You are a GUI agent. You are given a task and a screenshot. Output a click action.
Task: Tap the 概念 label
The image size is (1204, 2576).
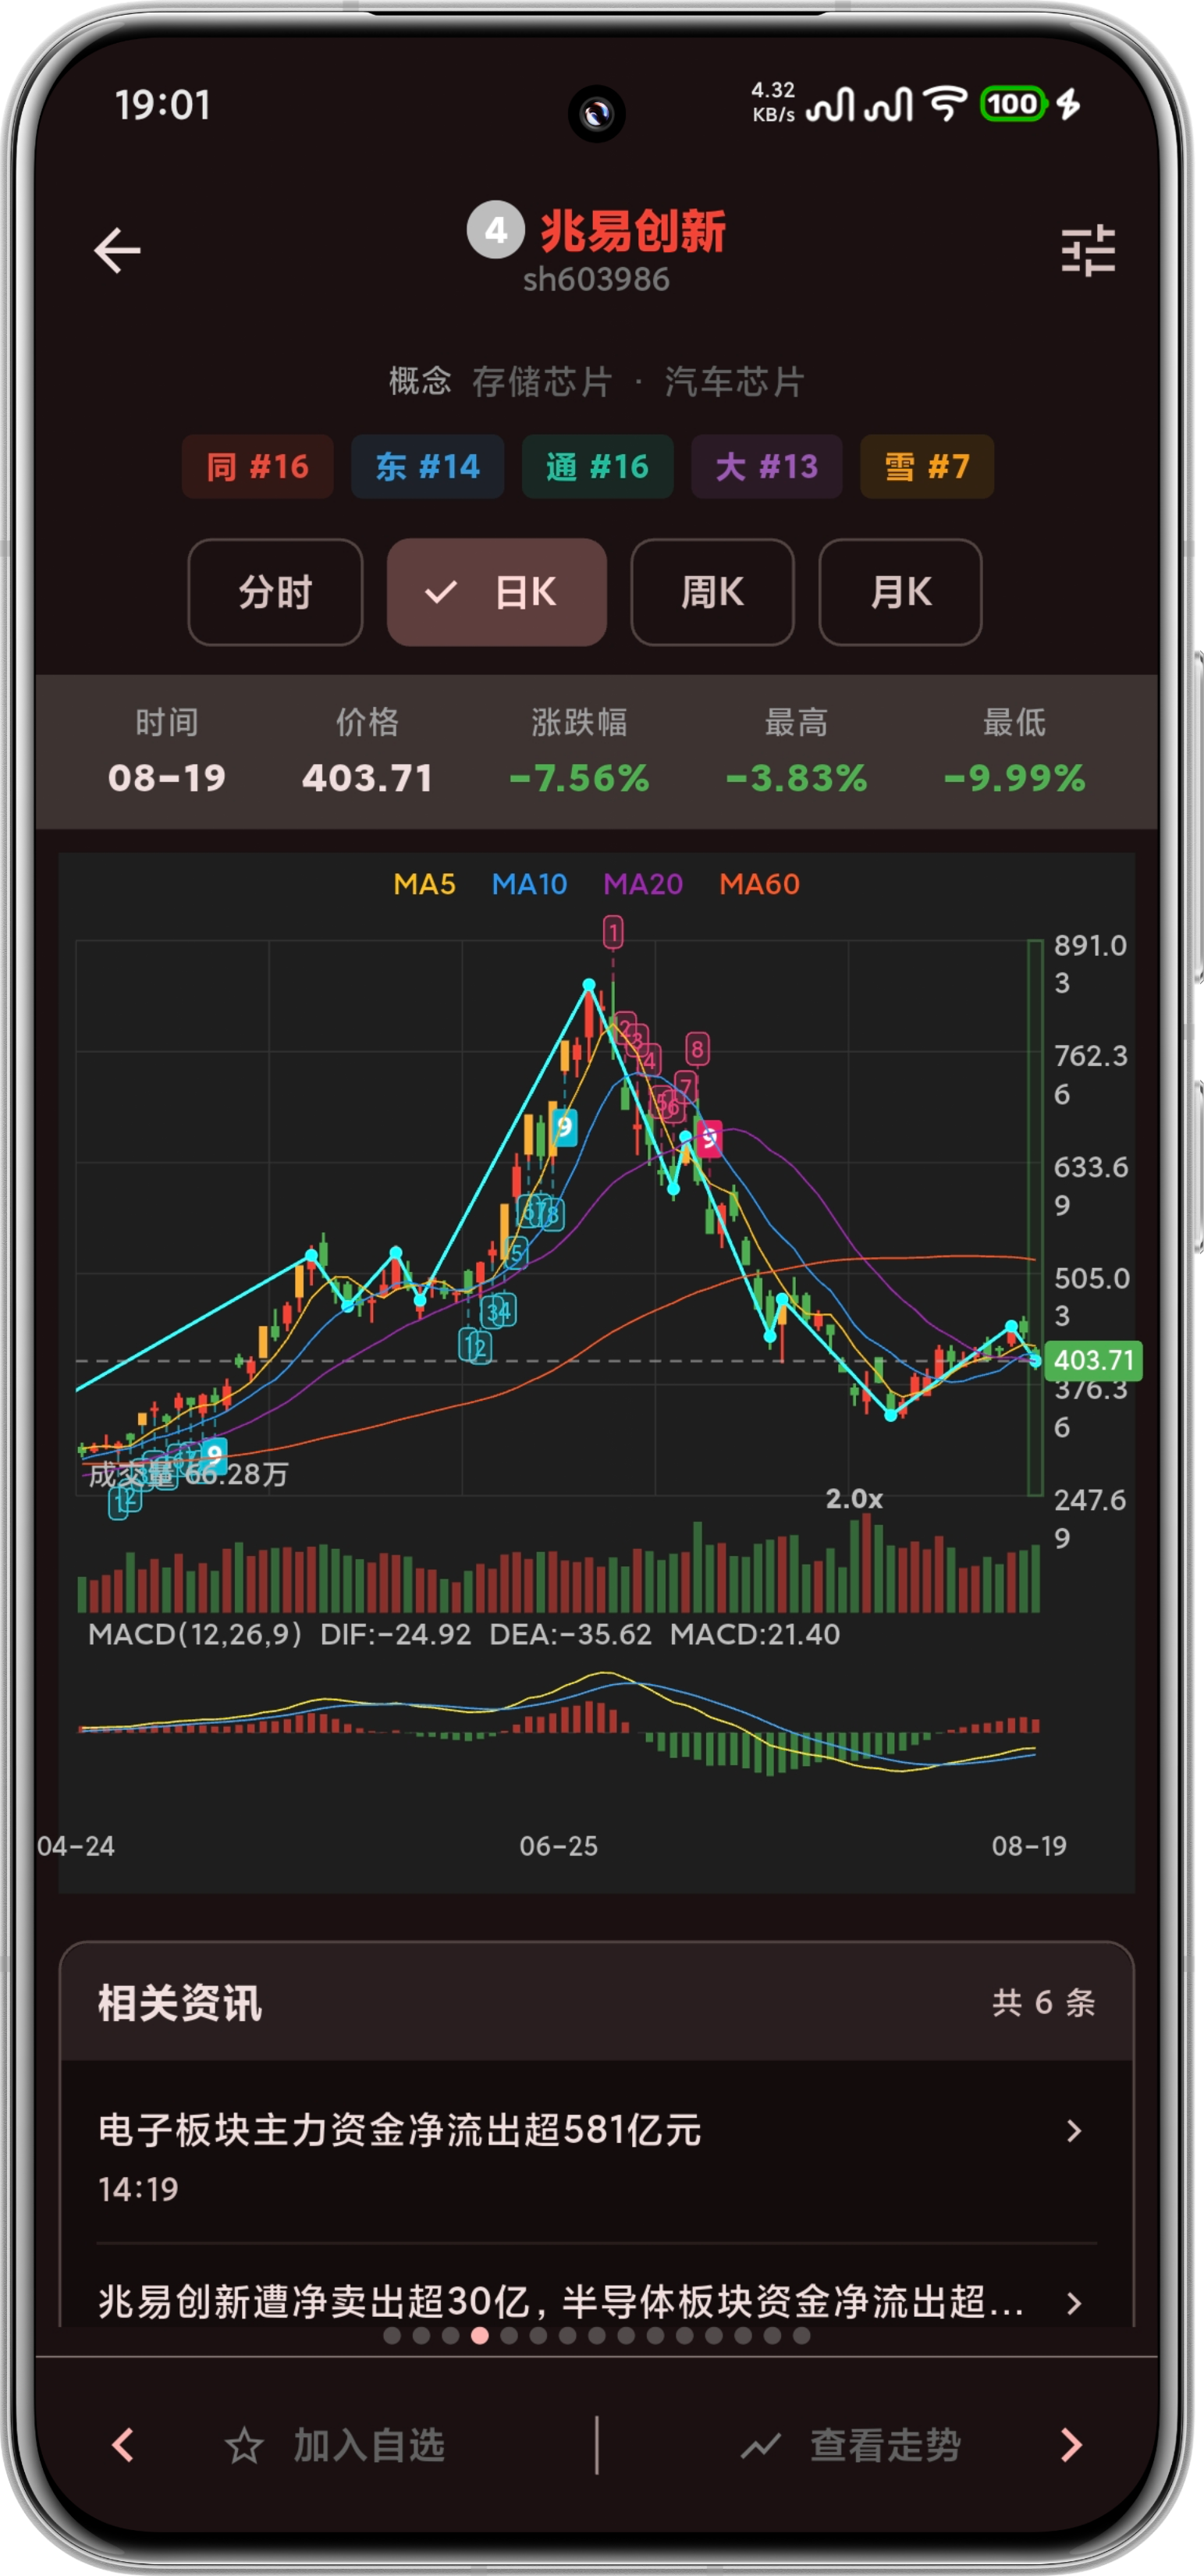(420, 381)
